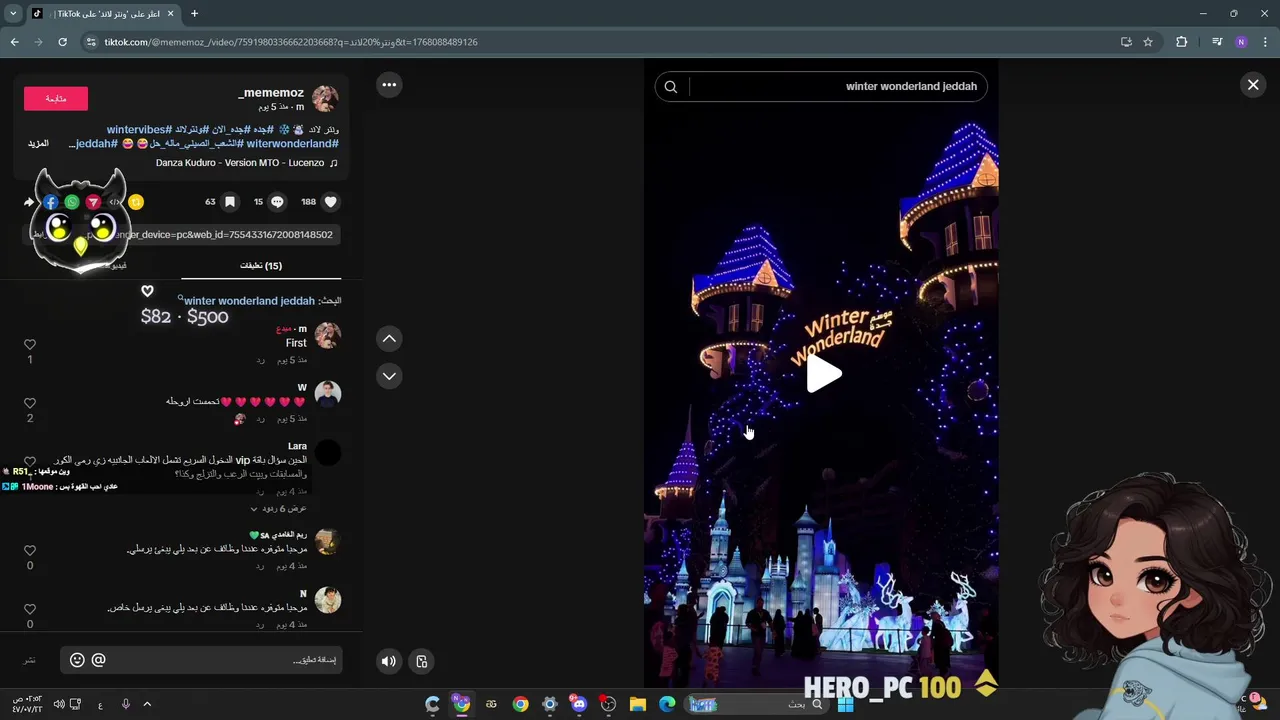Screen dimensions: 1280x720
Task: Click microphone icon in system tray
Action: click(126, 704)
